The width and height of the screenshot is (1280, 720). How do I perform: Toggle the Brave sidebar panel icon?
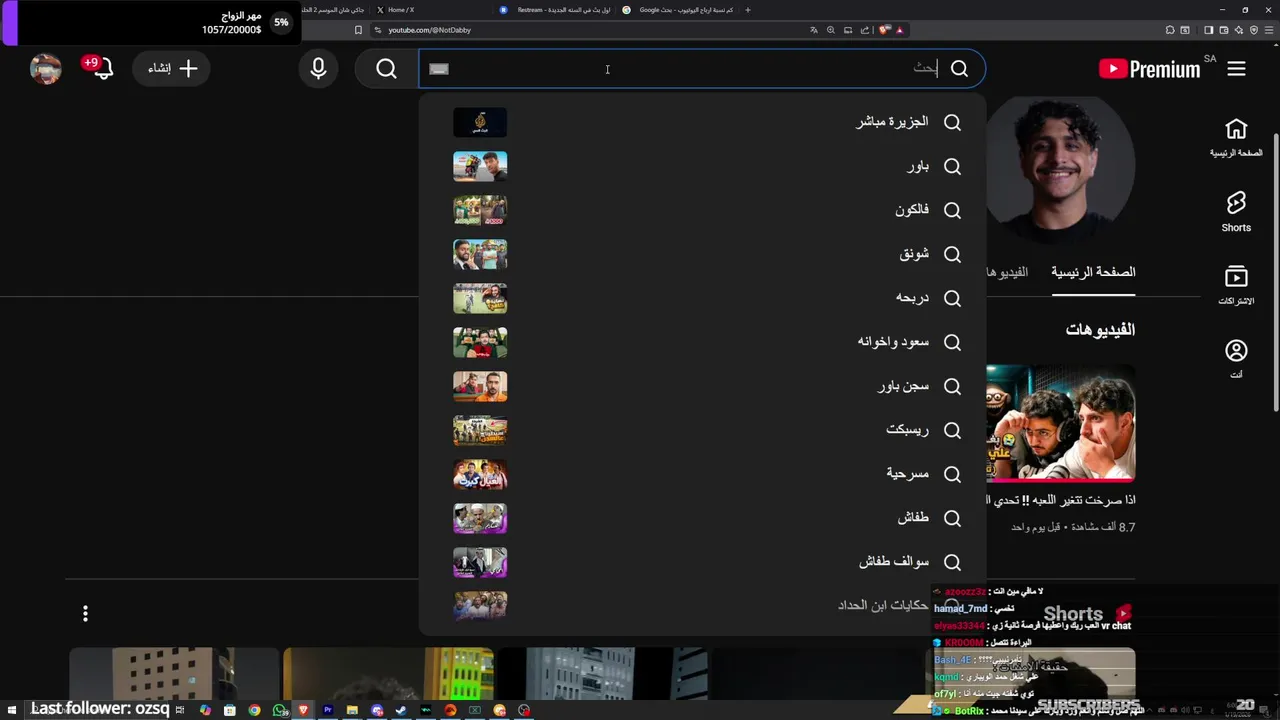point(1208,30)
